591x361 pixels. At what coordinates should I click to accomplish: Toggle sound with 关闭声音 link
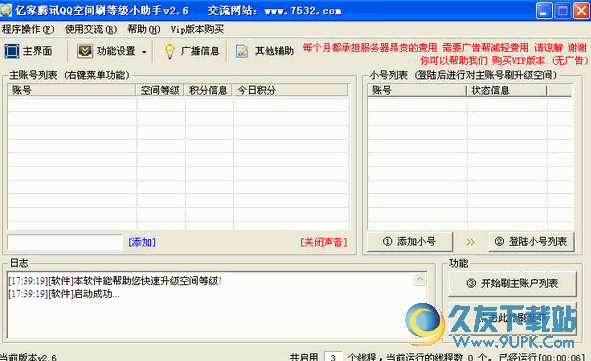tap(324, 242)
